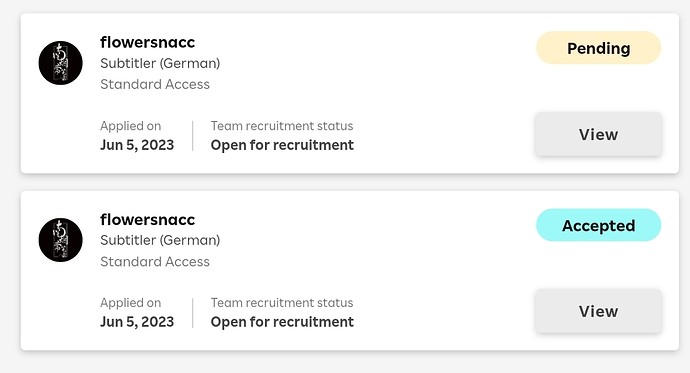Click the cyan Accepted status badge
This screenshot has height=373, width=690.
coord(598,225)
